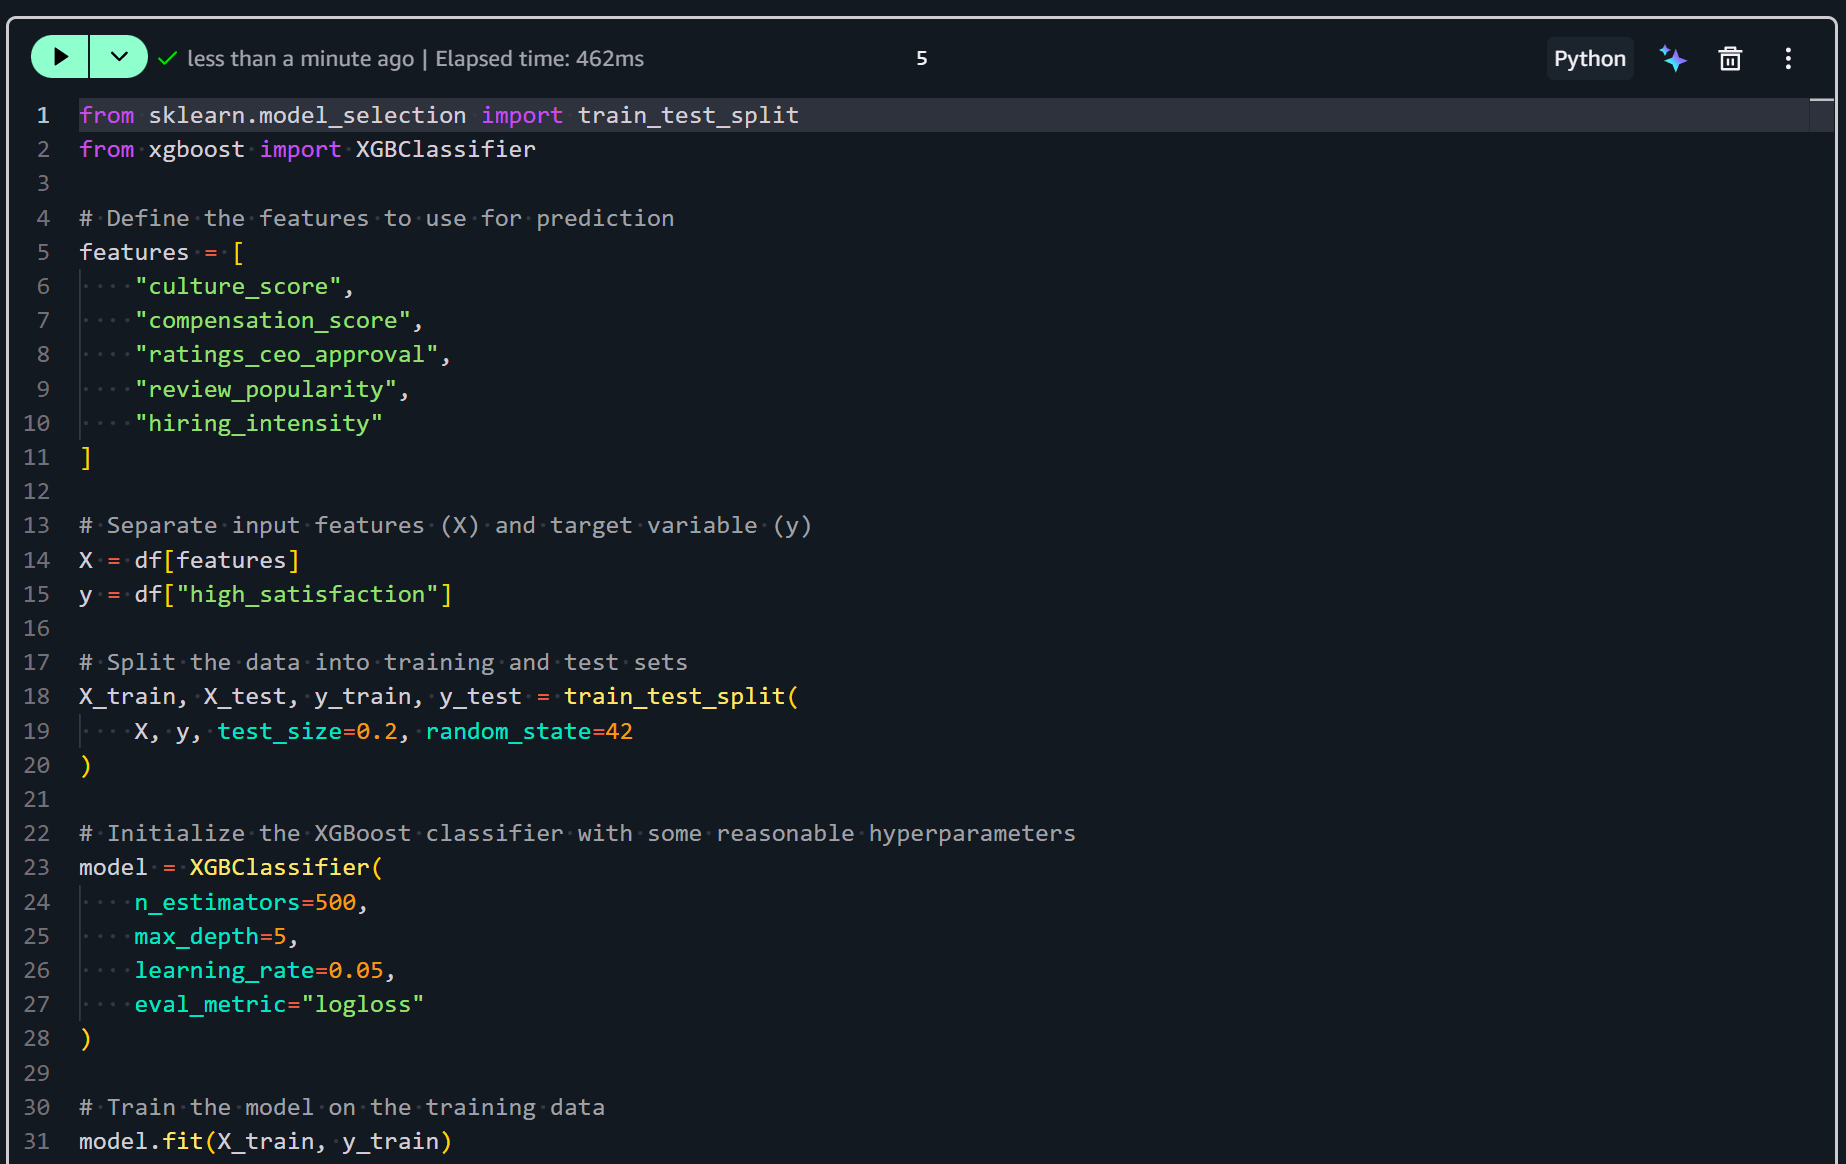1846x1164 pixels.
Task: Click the elapsed time status text
Action: pos(540,58)
